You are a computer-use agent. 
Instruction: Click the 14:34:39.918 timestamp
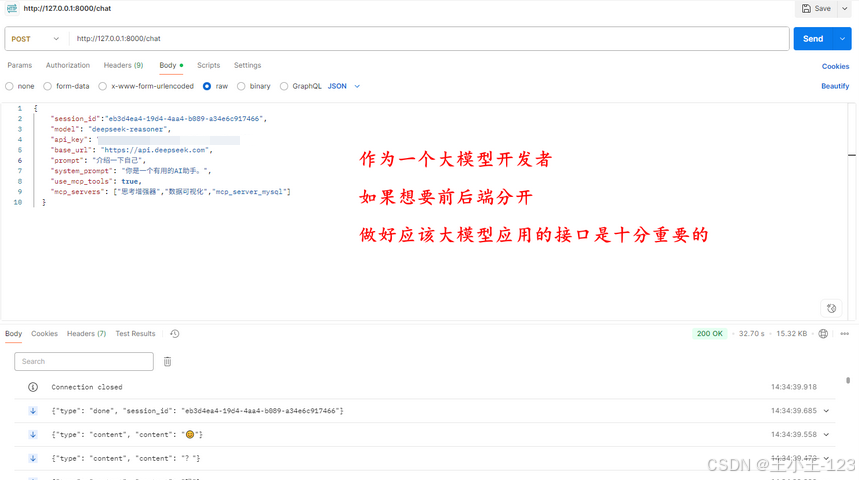794,387
